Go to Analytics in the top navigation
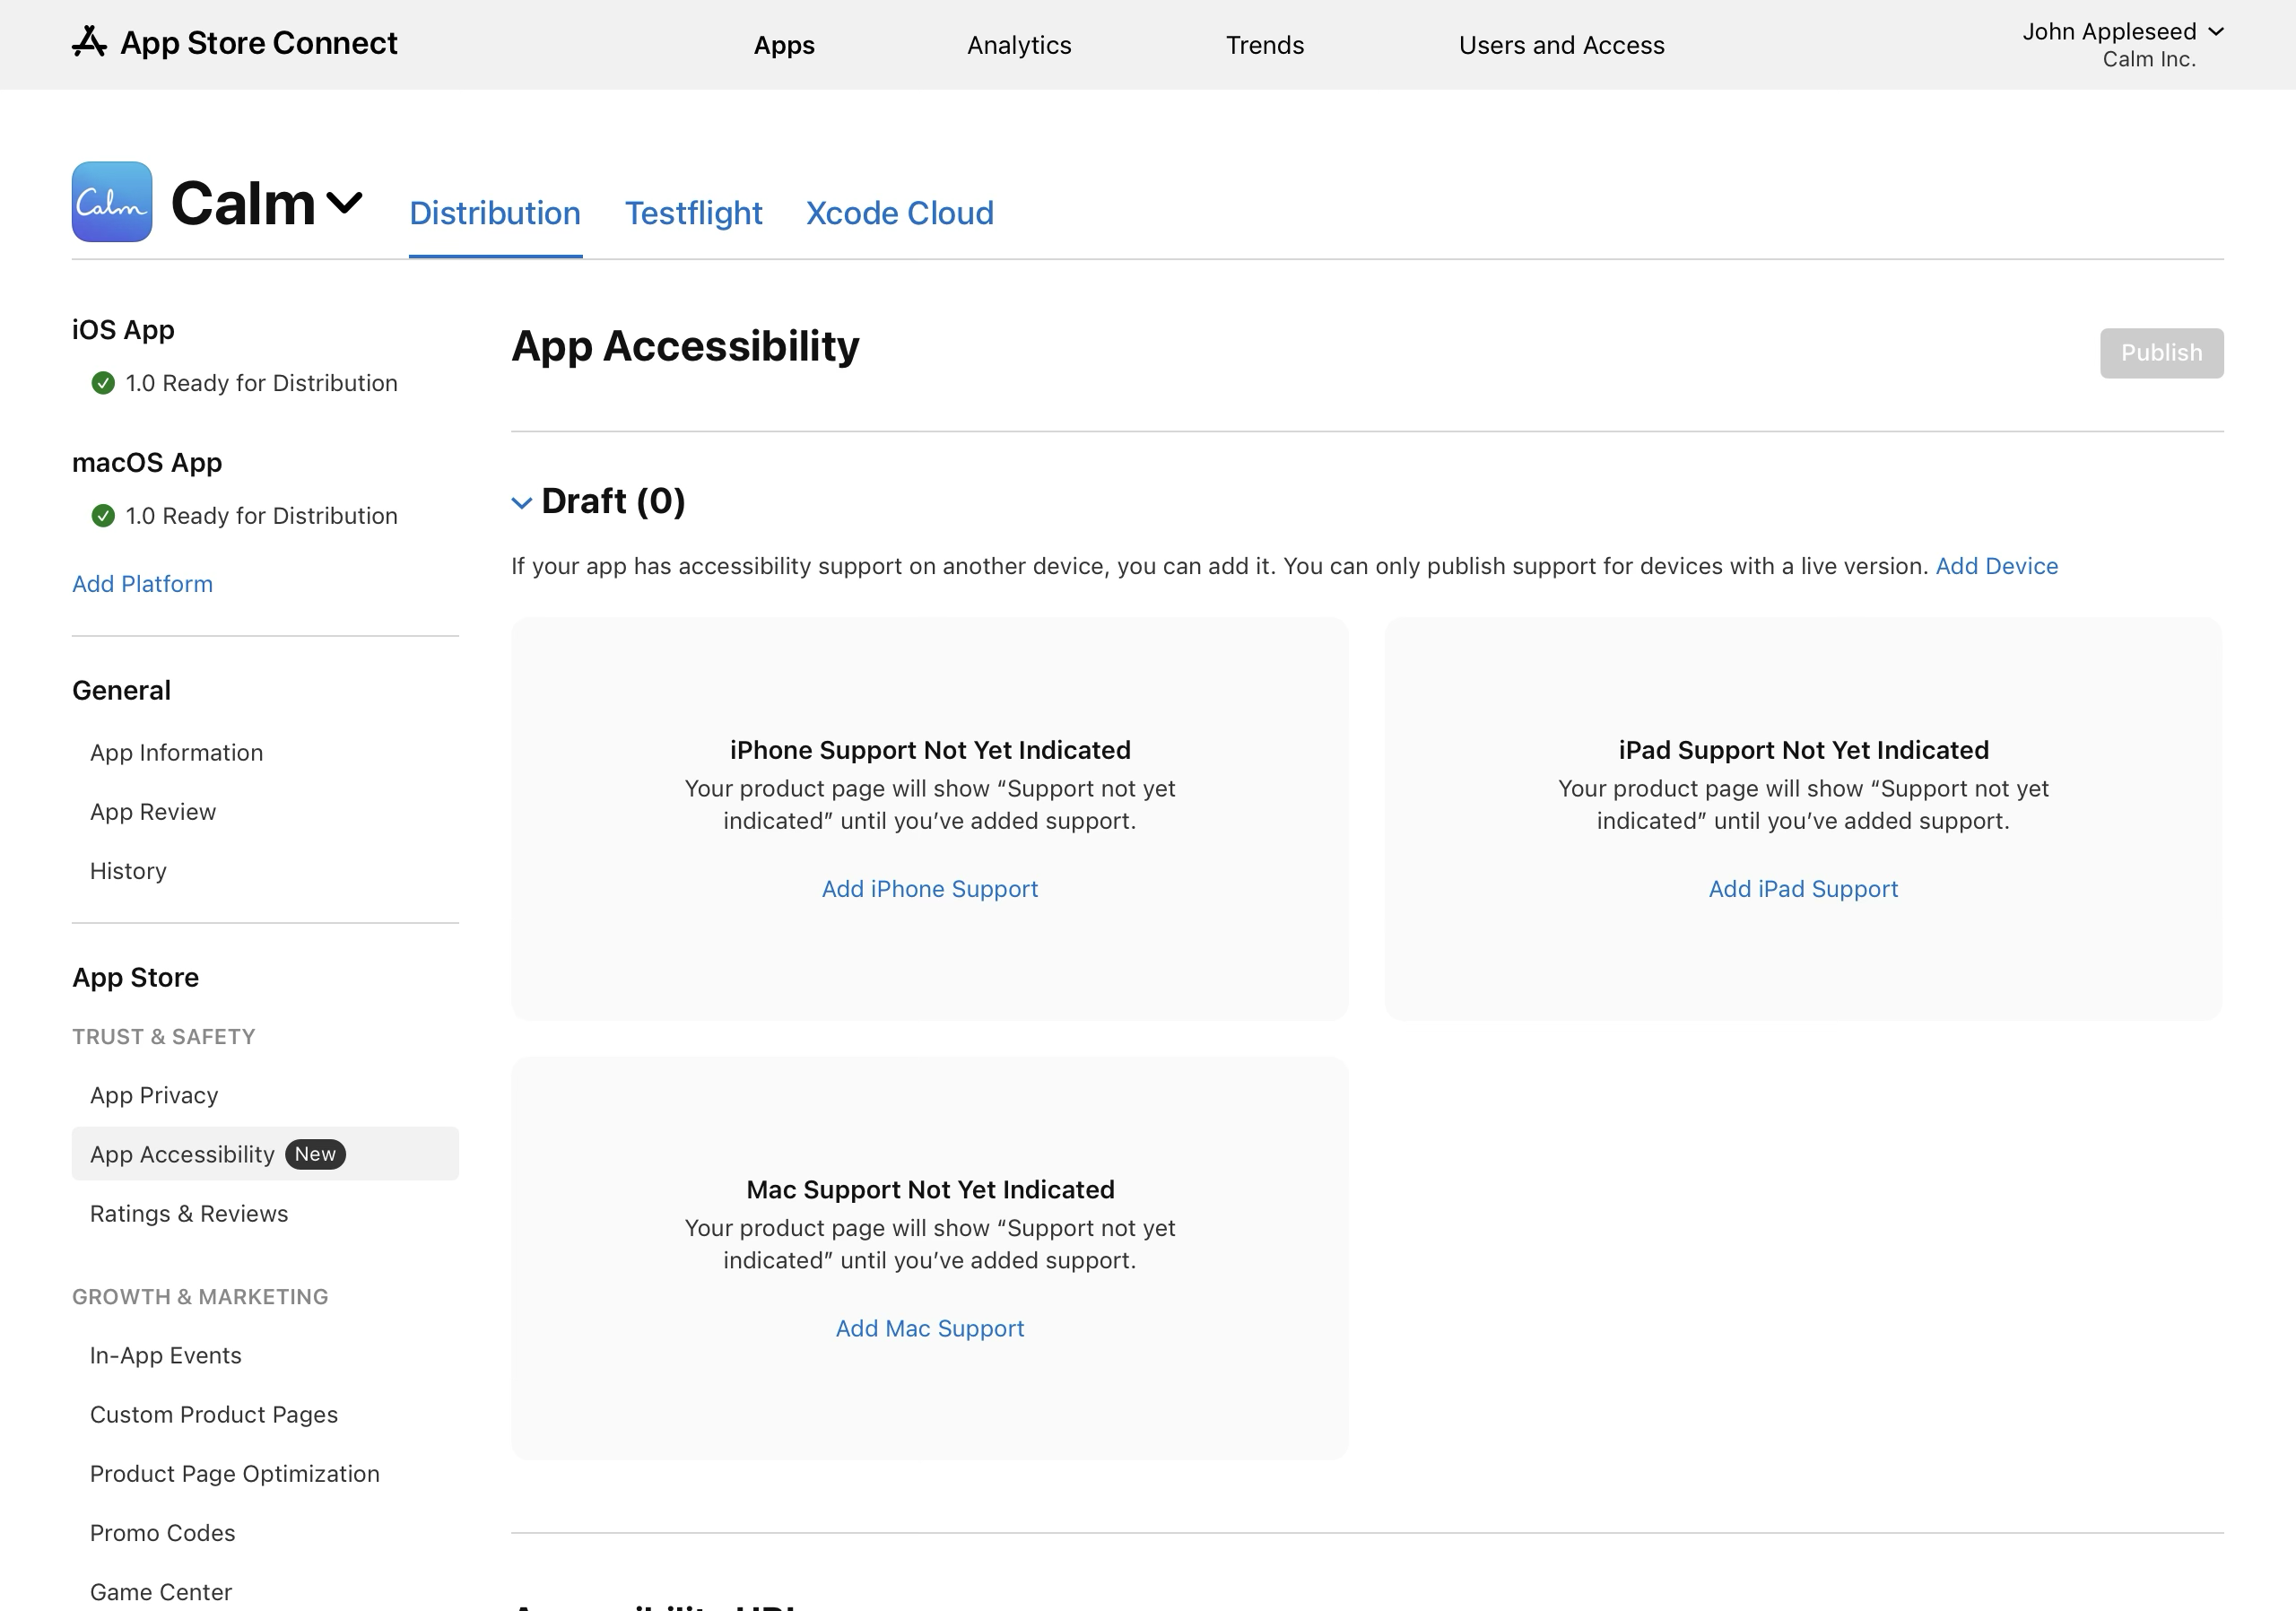Viewport: 2296px width, 1611px height. pos(1018,45)
